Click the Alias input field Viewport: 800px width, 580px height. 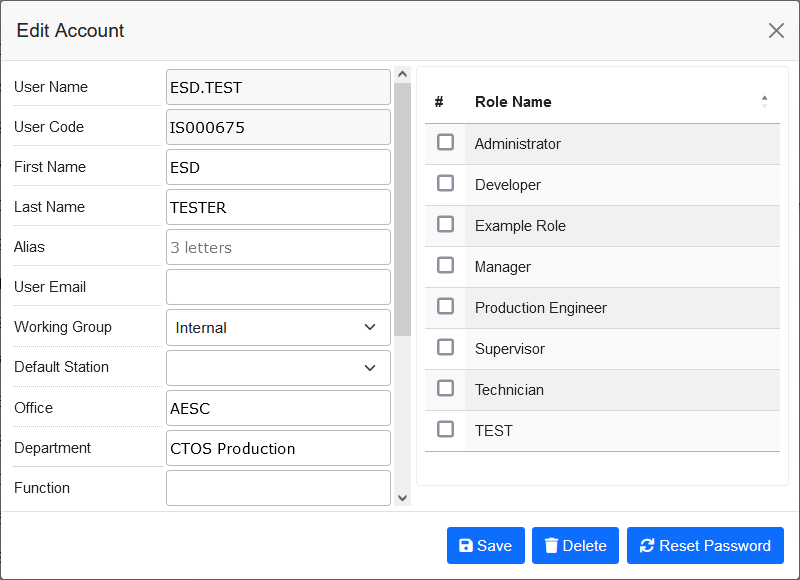click(x=278, y=247)
